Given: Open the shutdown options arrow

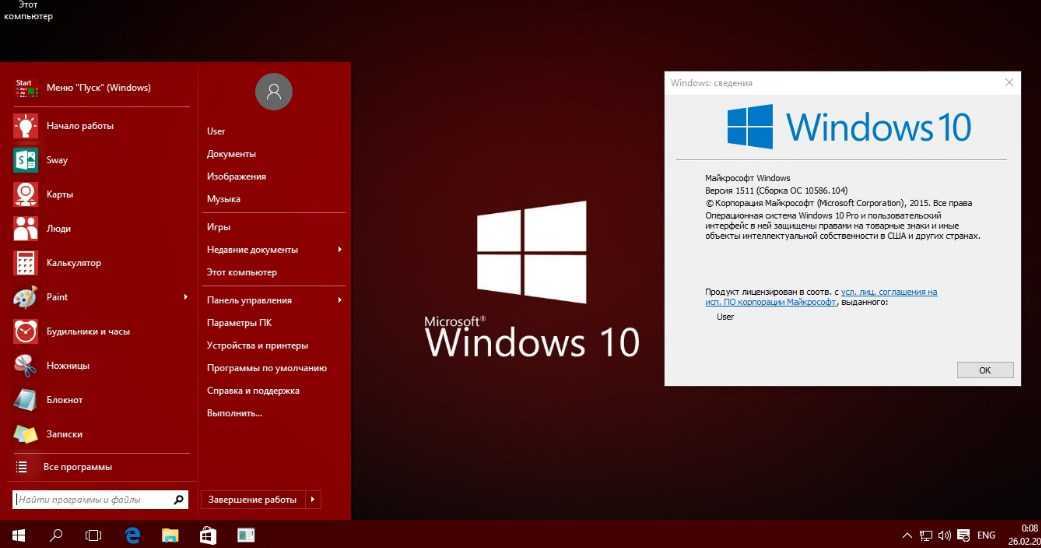Looking at the screenshot, I should [x=313, y=500].
